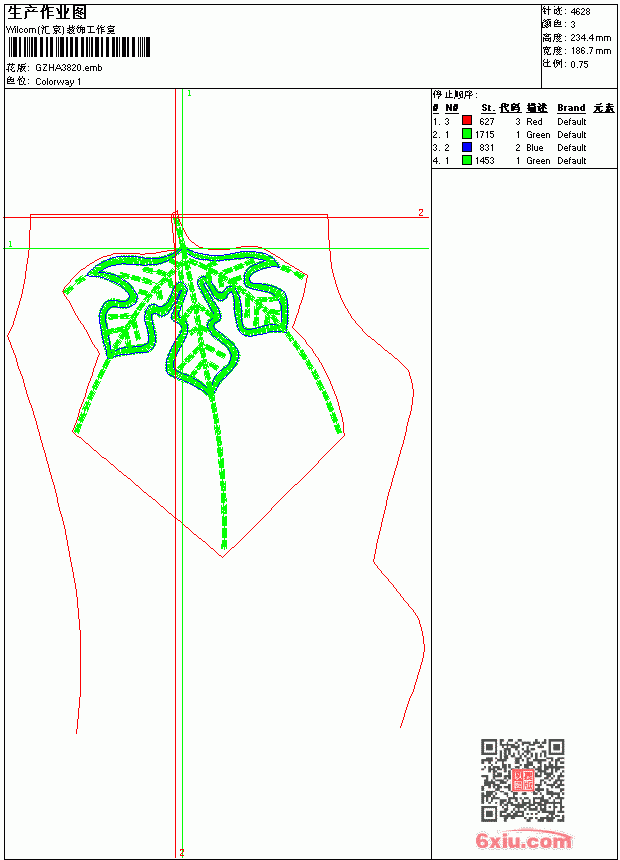
Task: Select the Blue row in stop sequence
Action: coord(525,148)
